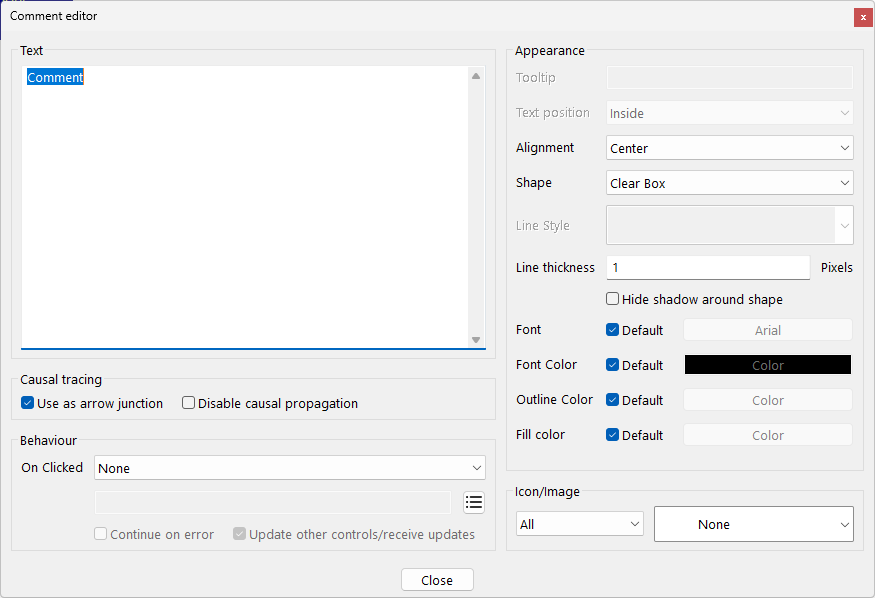Screen dimensions: 875x598
Task: Uncheck Default next to Font
Action: pos(612,330)
